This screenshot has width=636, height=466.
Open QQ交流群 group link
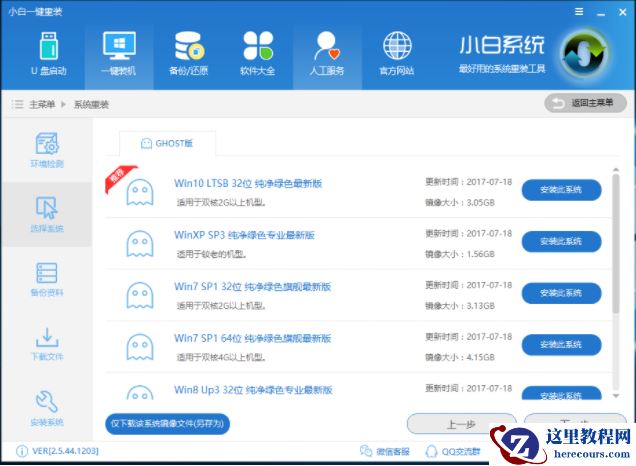point(453,451)
